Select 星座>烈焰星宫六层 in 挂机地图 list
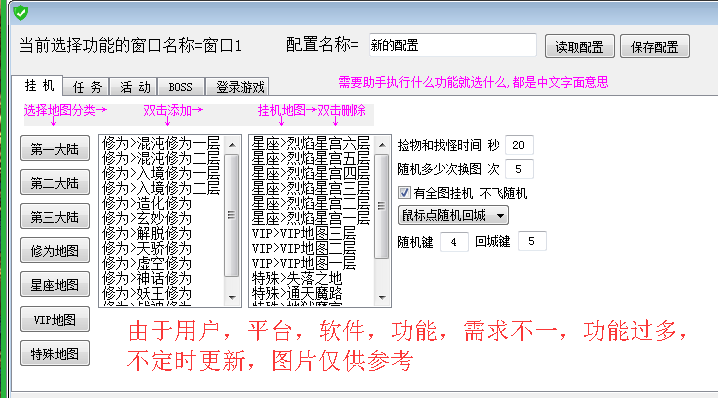 tap(311, 143)
